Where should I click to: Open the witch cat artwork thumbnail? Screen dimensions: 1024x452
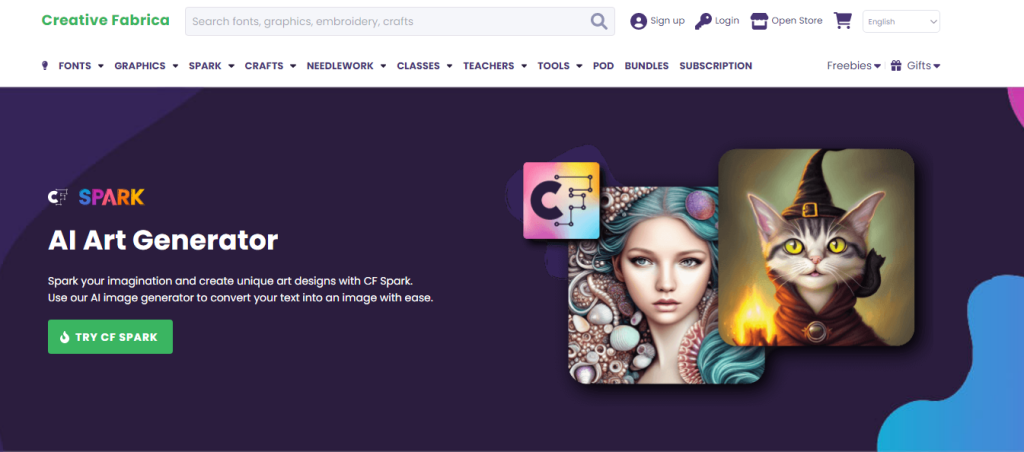pyautogui.click(x=816, y=248)
